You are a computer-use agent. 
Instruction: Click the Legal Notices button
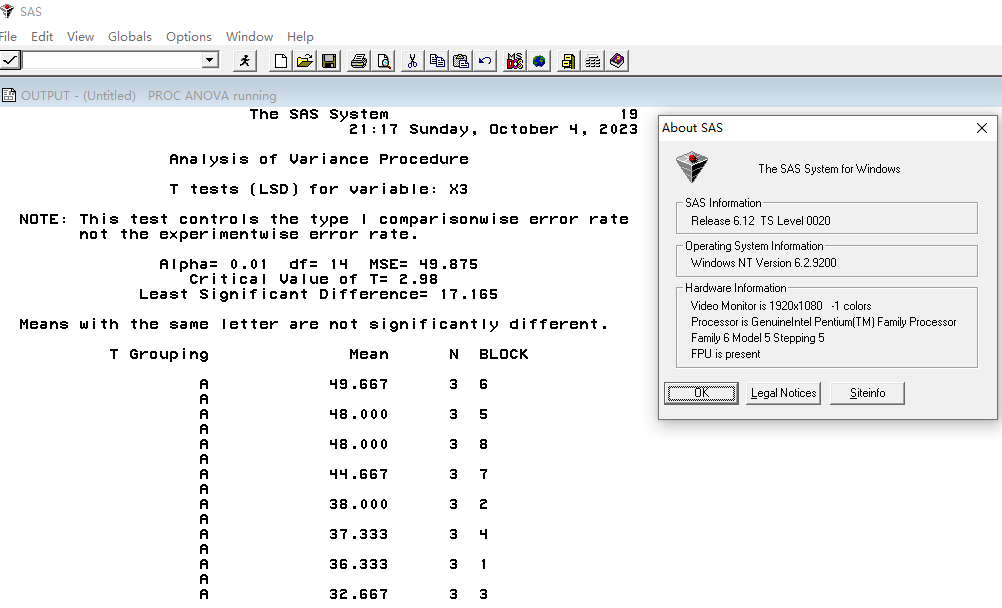[x=784, y=393]
